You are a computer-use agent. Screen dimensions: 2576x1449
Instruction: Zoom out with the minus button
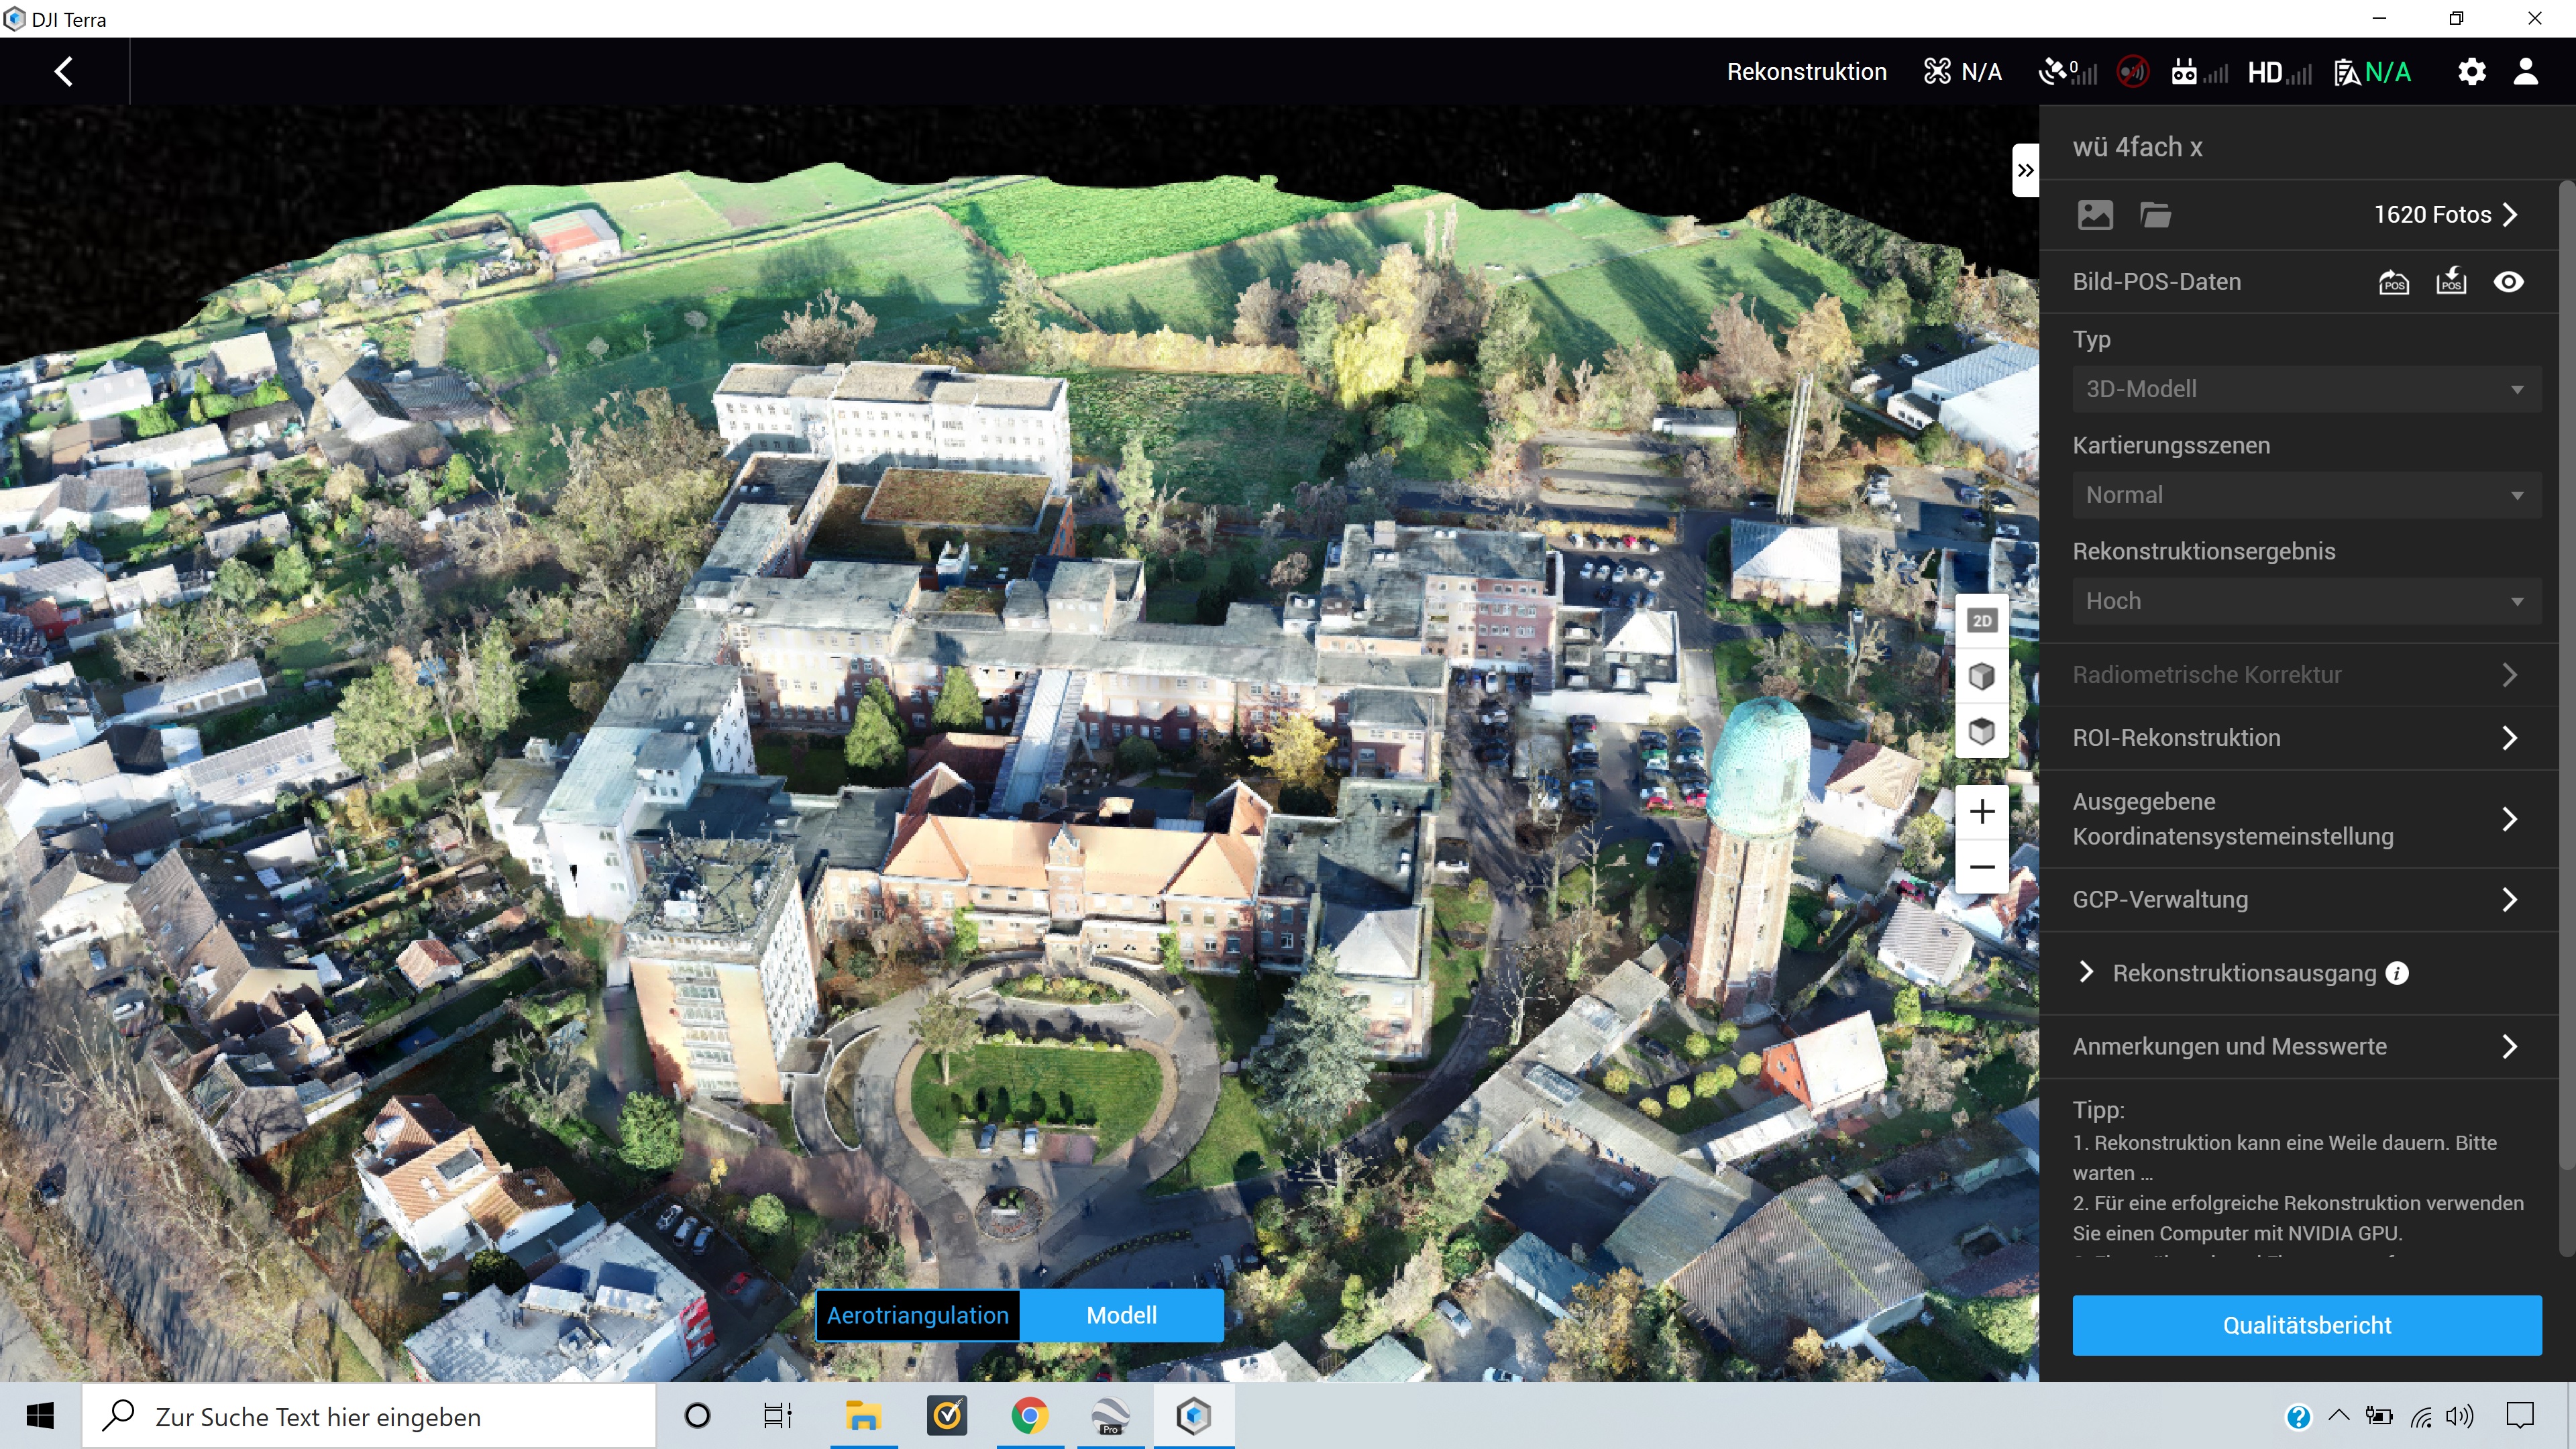pyautogui.click(x=1981, y=867)
